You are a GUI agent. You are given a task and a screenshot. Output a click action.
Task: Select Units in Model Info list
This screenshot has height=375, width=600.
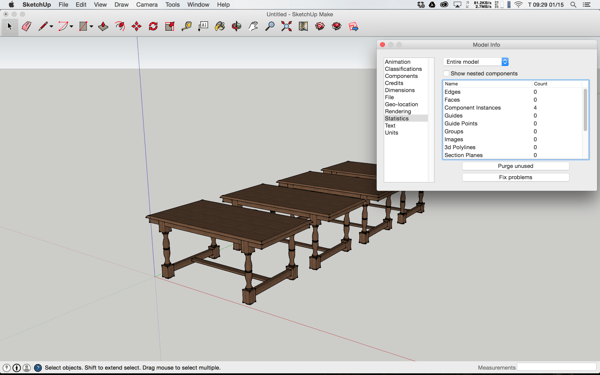click(x=391, y=132)
